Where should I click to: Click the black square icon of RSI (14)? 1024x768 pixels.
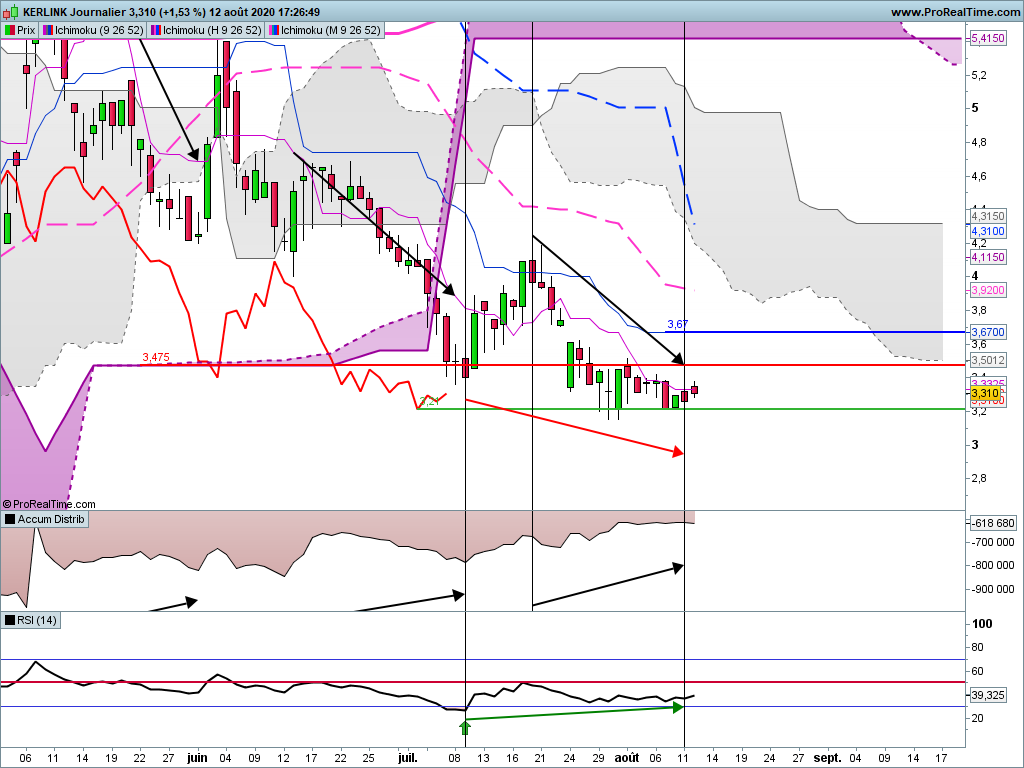pos(10,620)
